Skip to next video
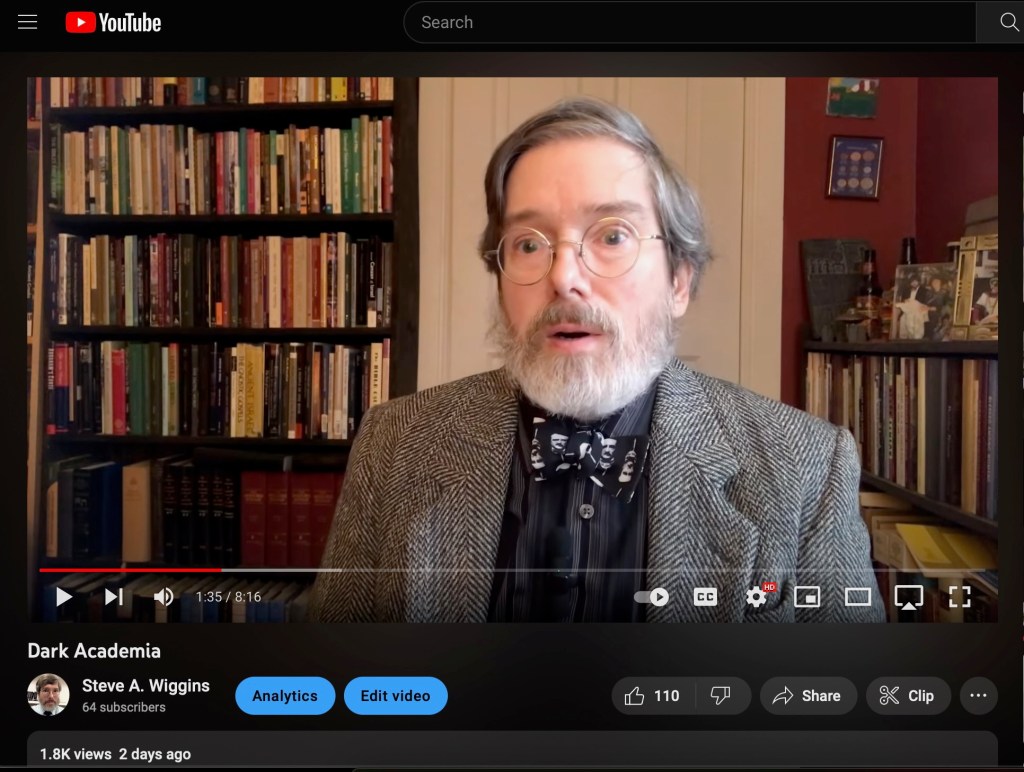The width and height of the screenshot is (1024, 772). coord(114,597)
